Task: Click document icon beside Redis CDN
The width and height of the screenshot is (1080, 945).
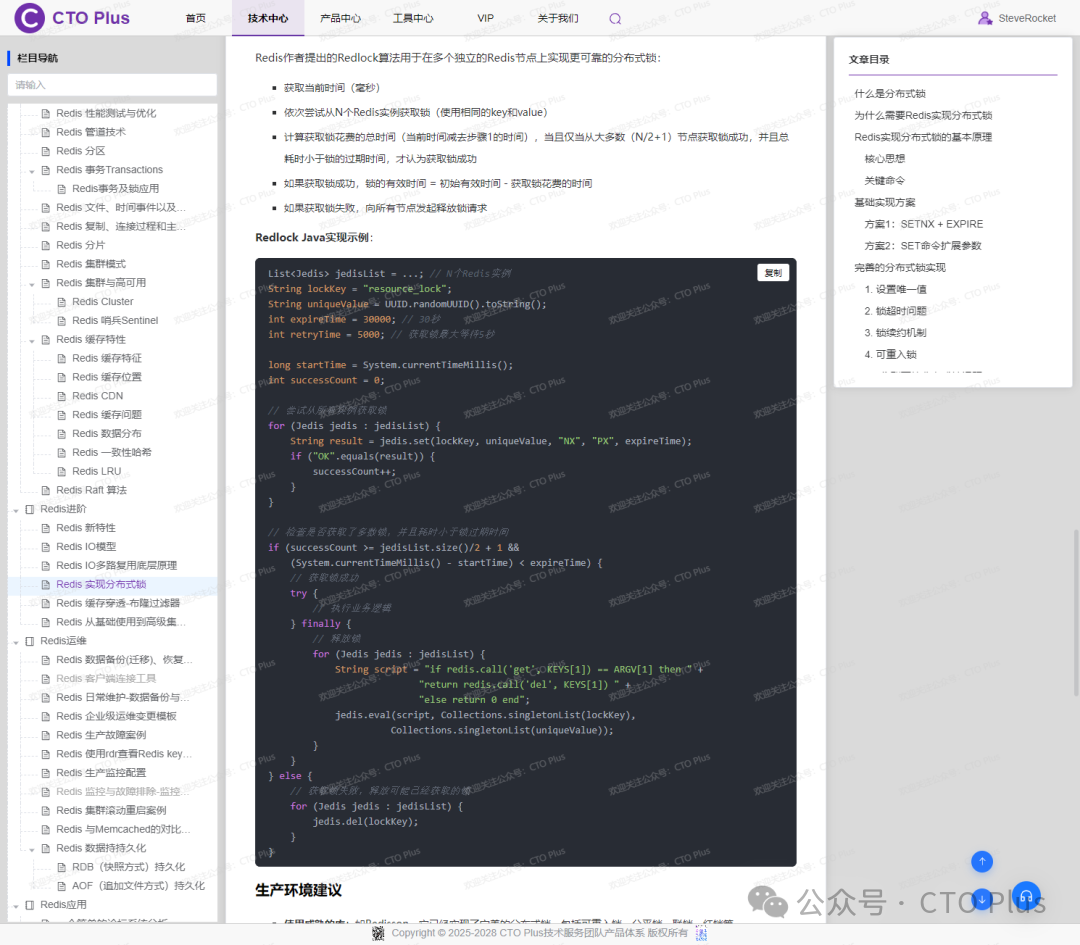Action: click(62, 396)
